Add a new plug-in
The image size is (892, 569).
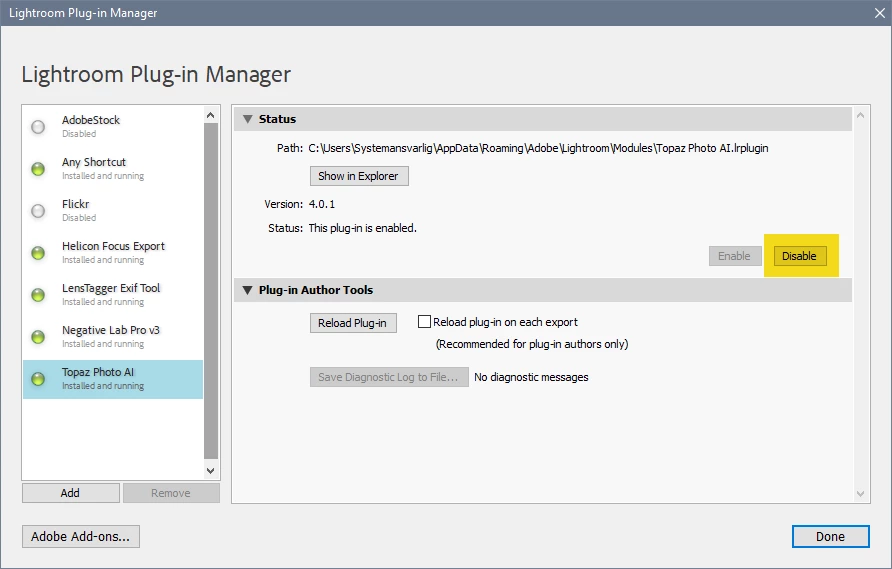[71, 493]
